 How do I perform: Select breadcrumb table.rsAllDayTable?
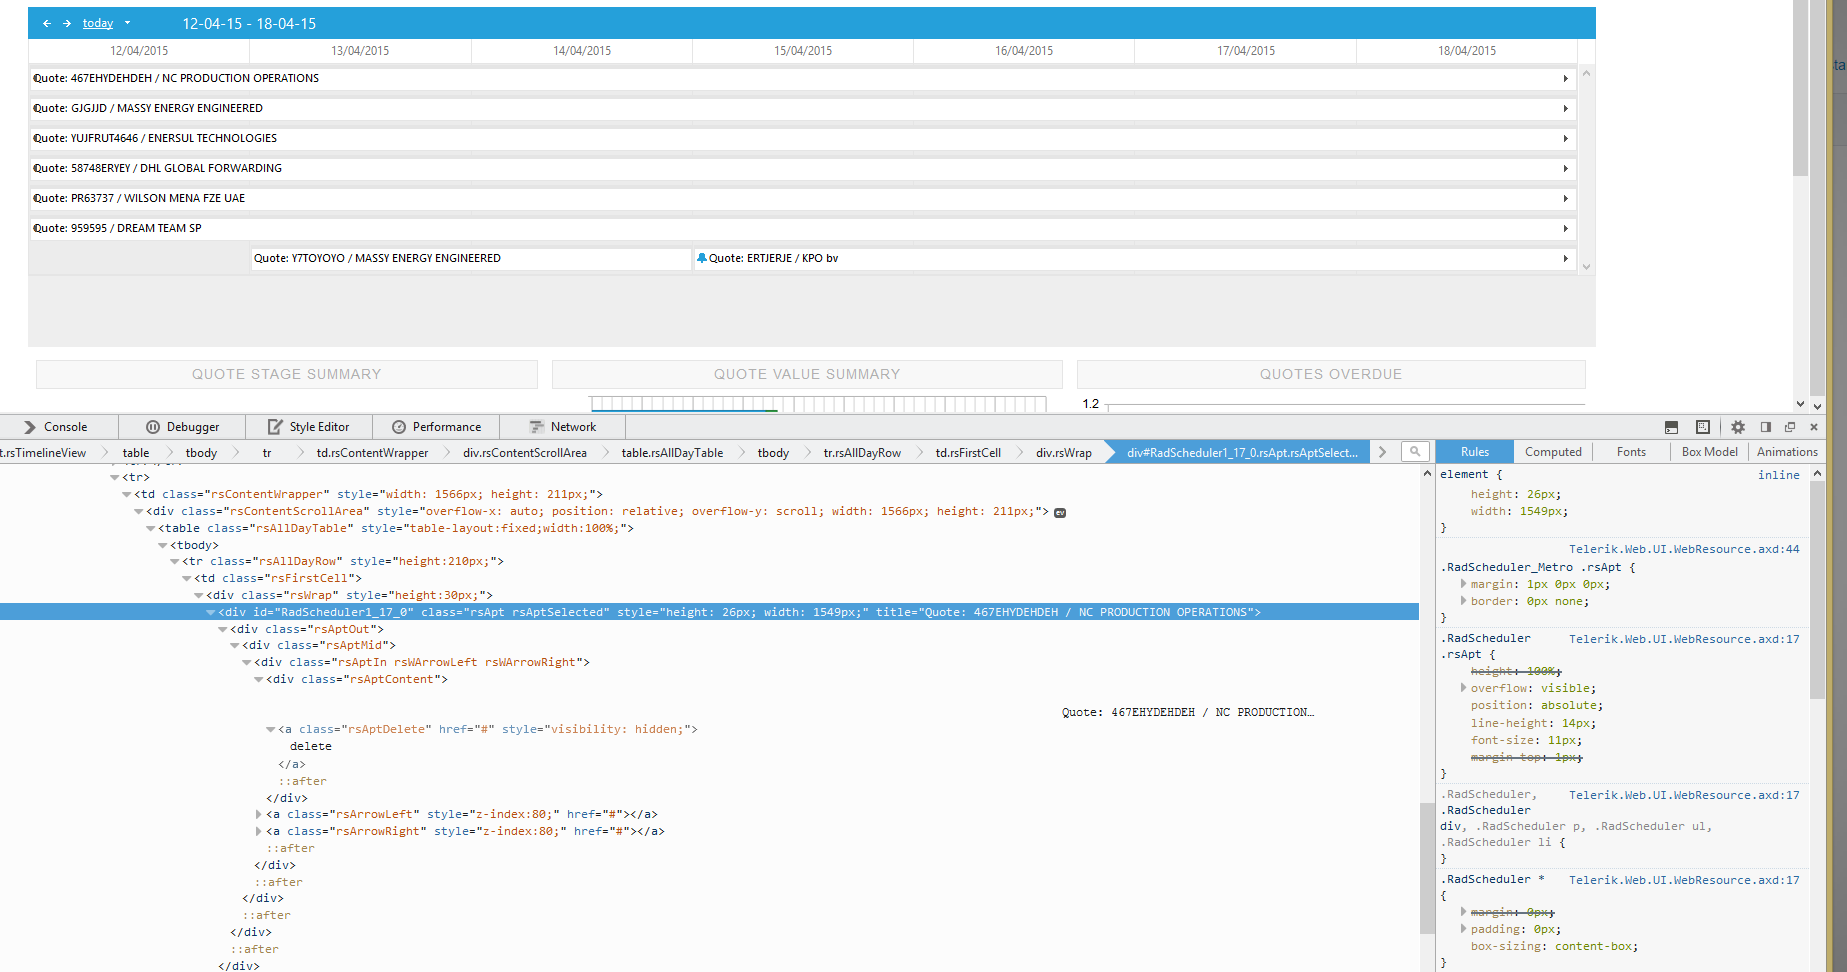coord(672,453)
